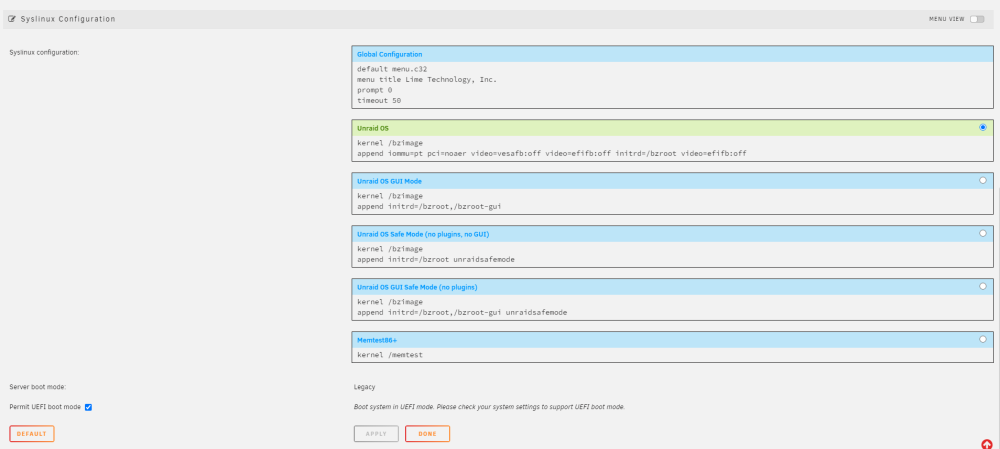Click the Syslinux Configuration section title
1000x449 pixels.
(68, 19)
